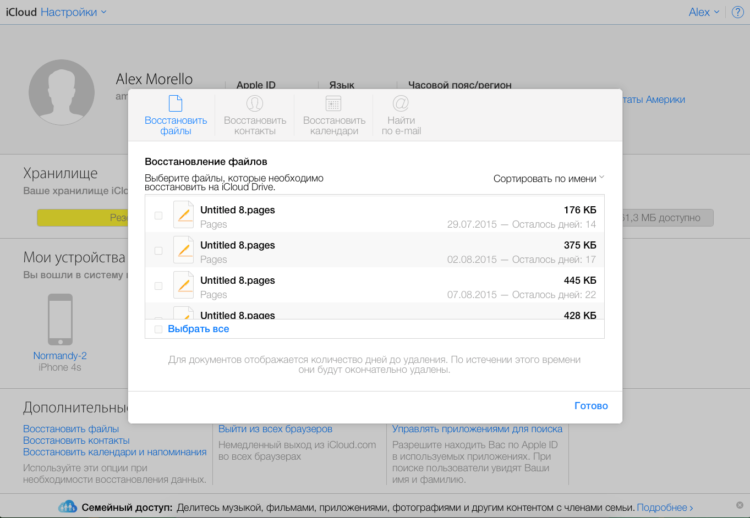Screen dimensions: 750x518
Task: Check the box for the 176 КБ Untitled 8.pages
Action: click(158, 216)
